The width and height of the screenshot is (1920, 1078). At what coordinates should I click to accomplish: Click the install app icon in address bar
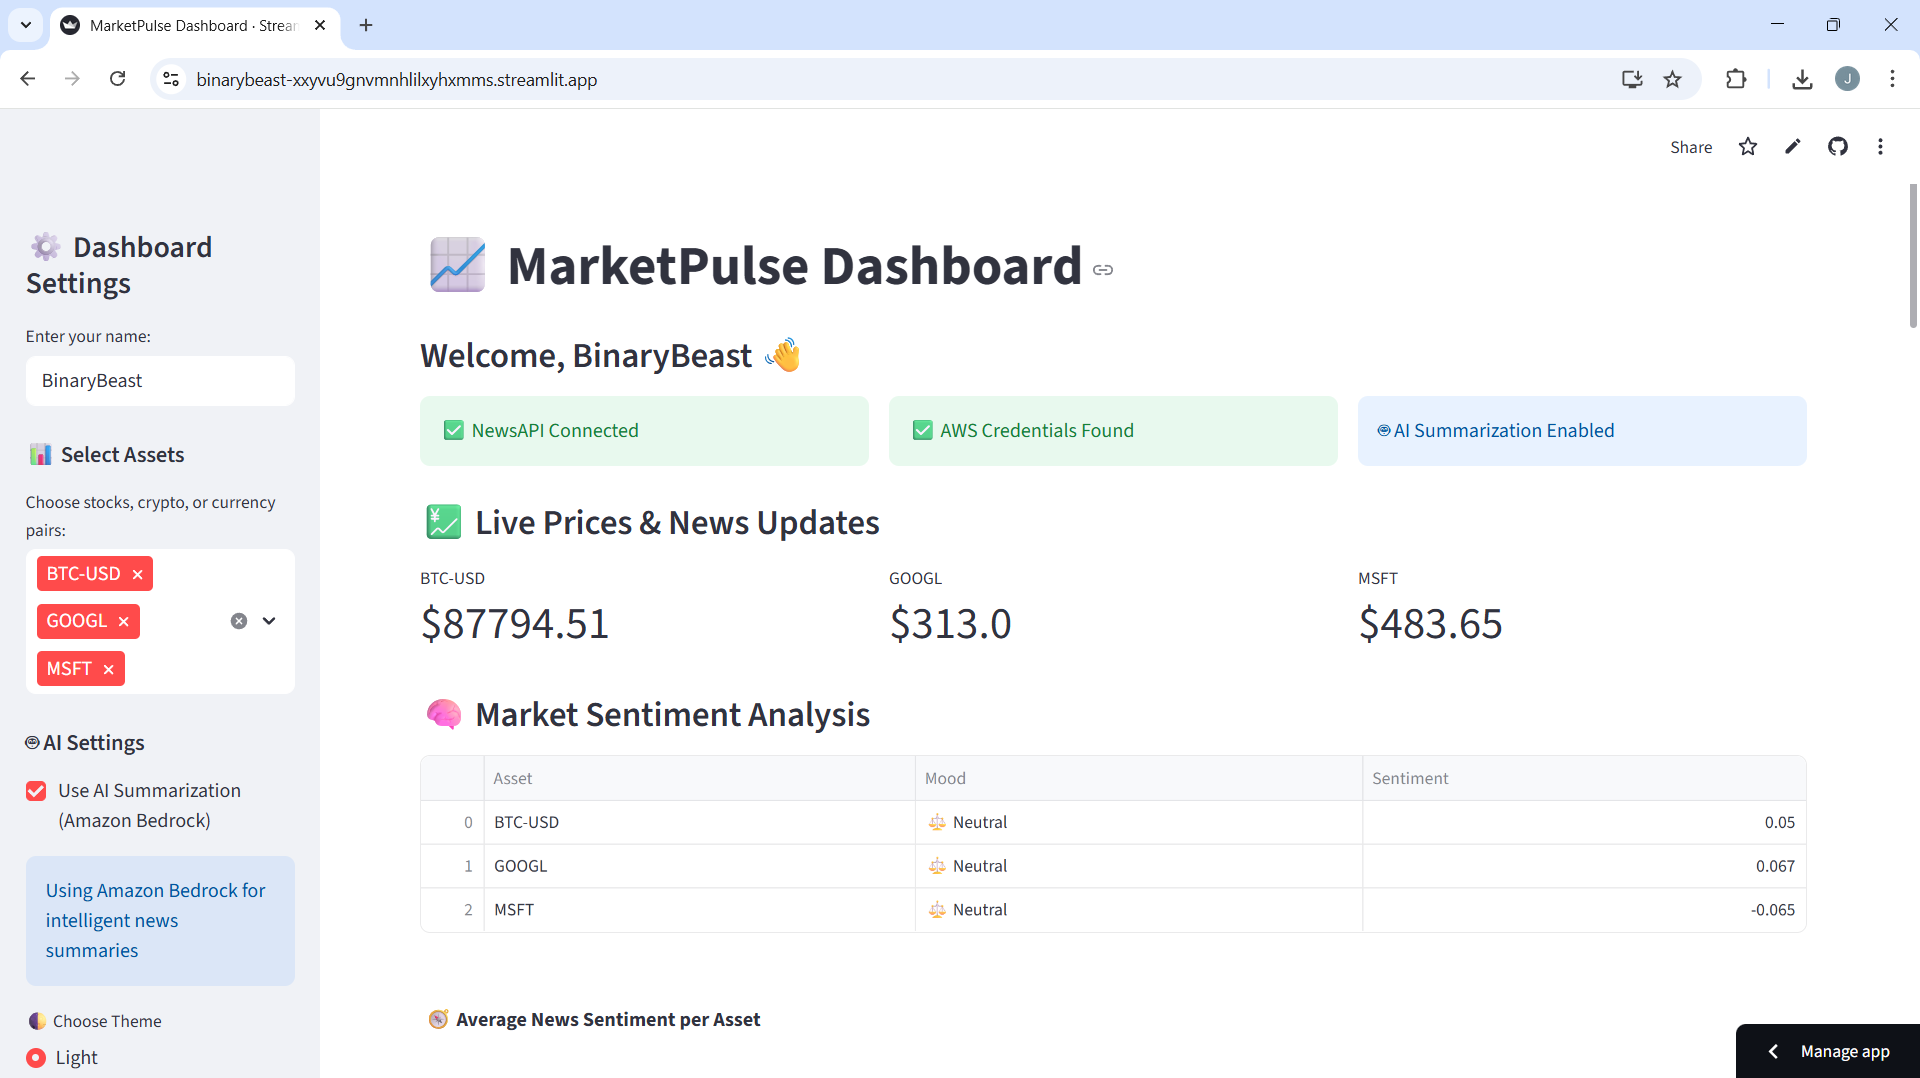pyautogui.click(x=1632, y=79)
